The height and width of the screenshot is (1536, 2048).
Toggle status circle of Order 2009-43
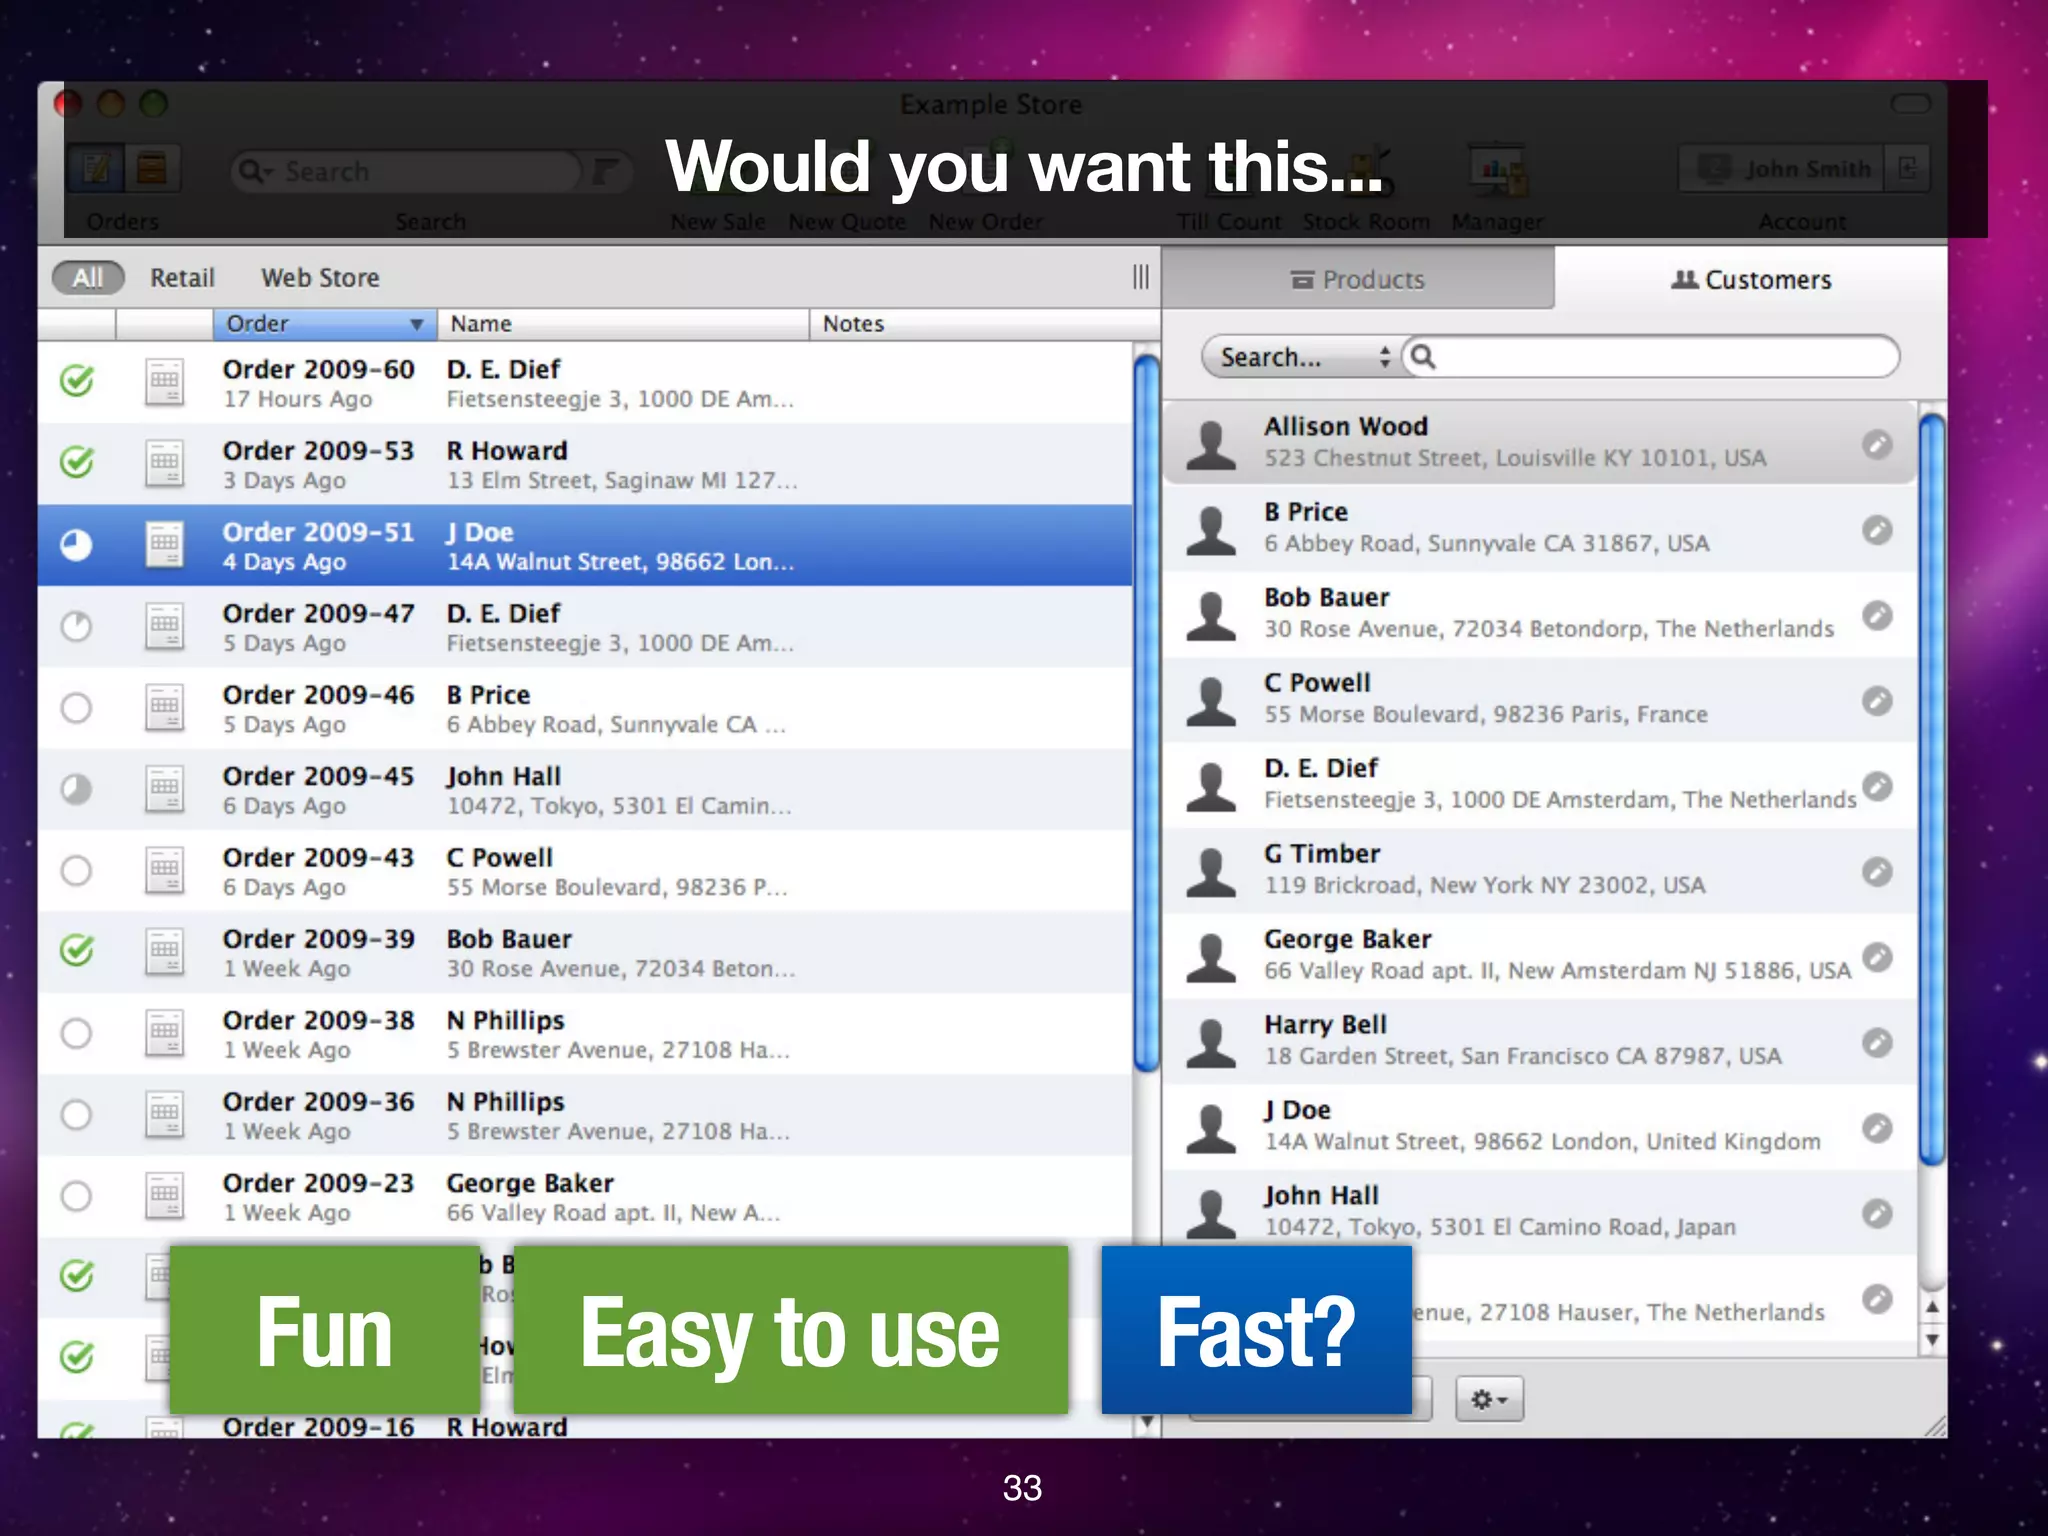[76, 871]
